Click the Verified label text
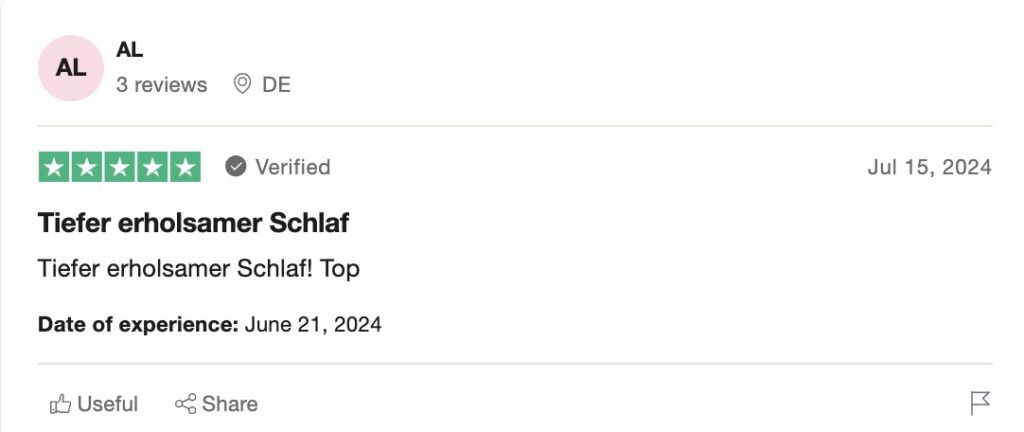This screenshot has width=1024, height=432. pos(292,167)
